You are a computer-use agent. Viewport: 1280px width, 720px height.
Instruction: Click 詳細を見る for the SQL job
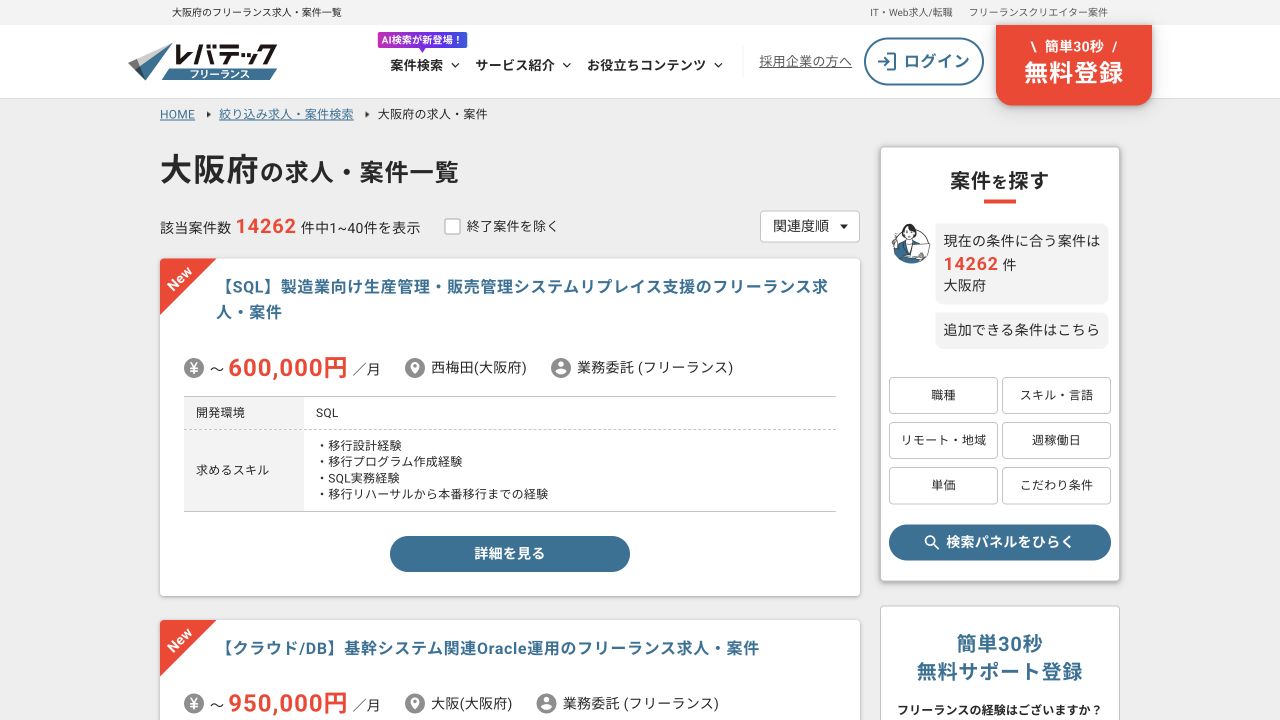pyautogui.click(x=510, y=553)
